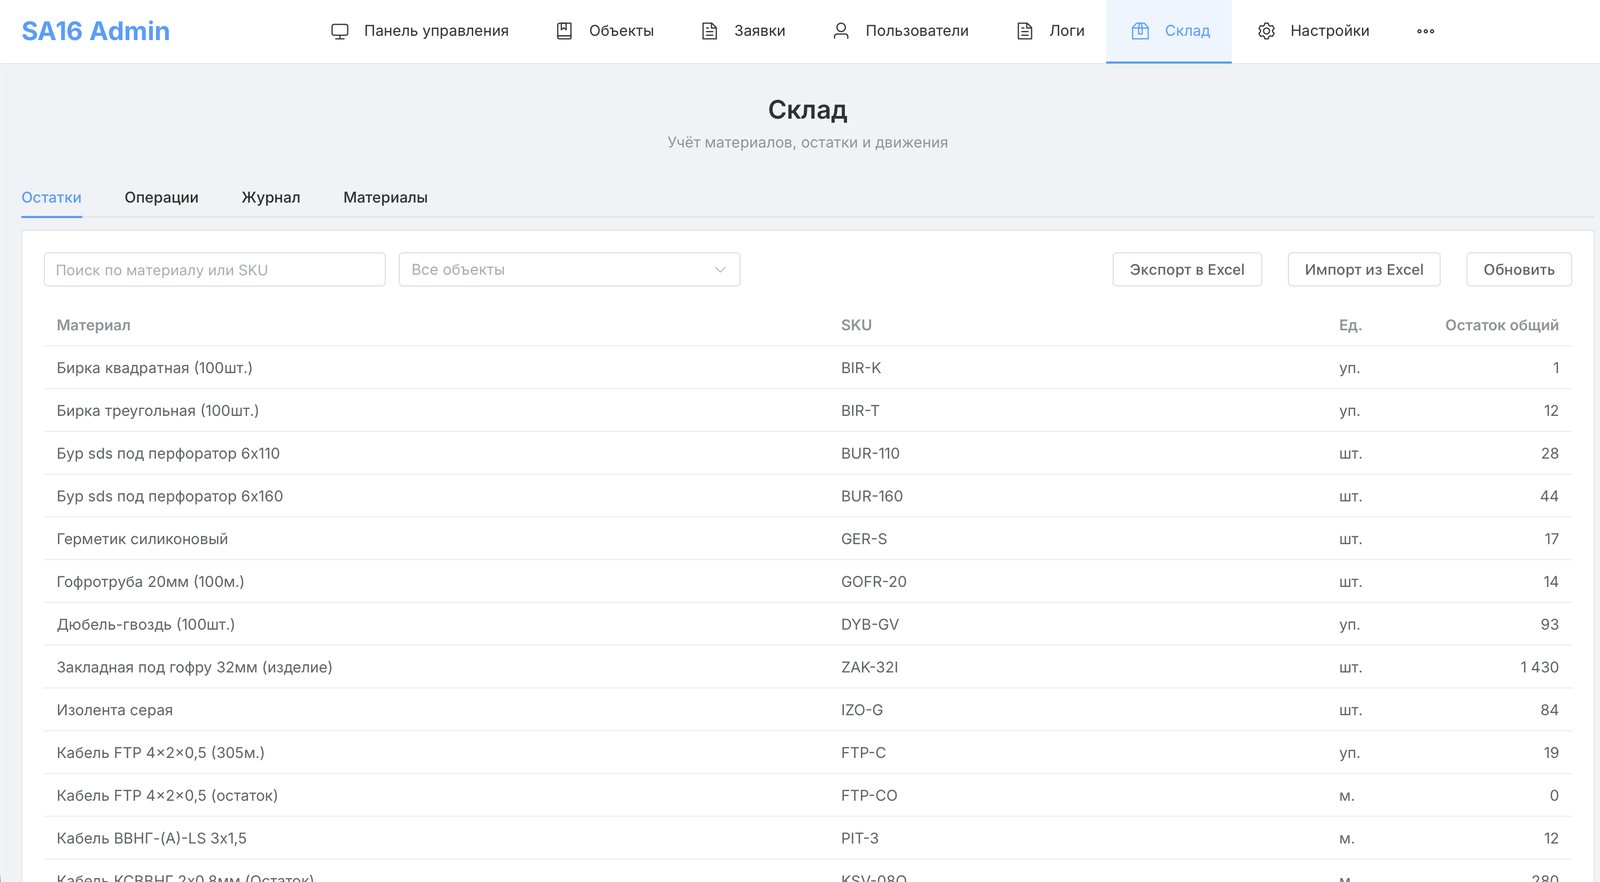Open the more options ellipsis menu
The image size is (1600, 882).
(1426, 31)
